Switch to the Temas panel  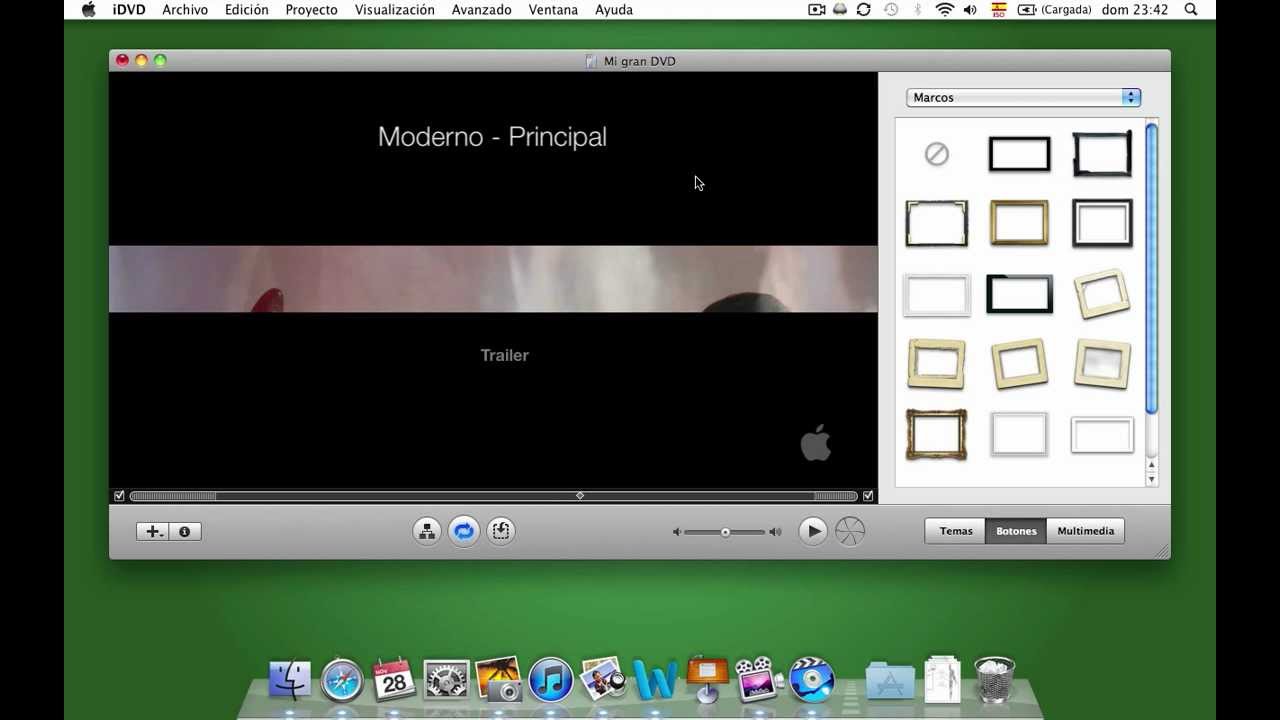[x=956, y=531]
